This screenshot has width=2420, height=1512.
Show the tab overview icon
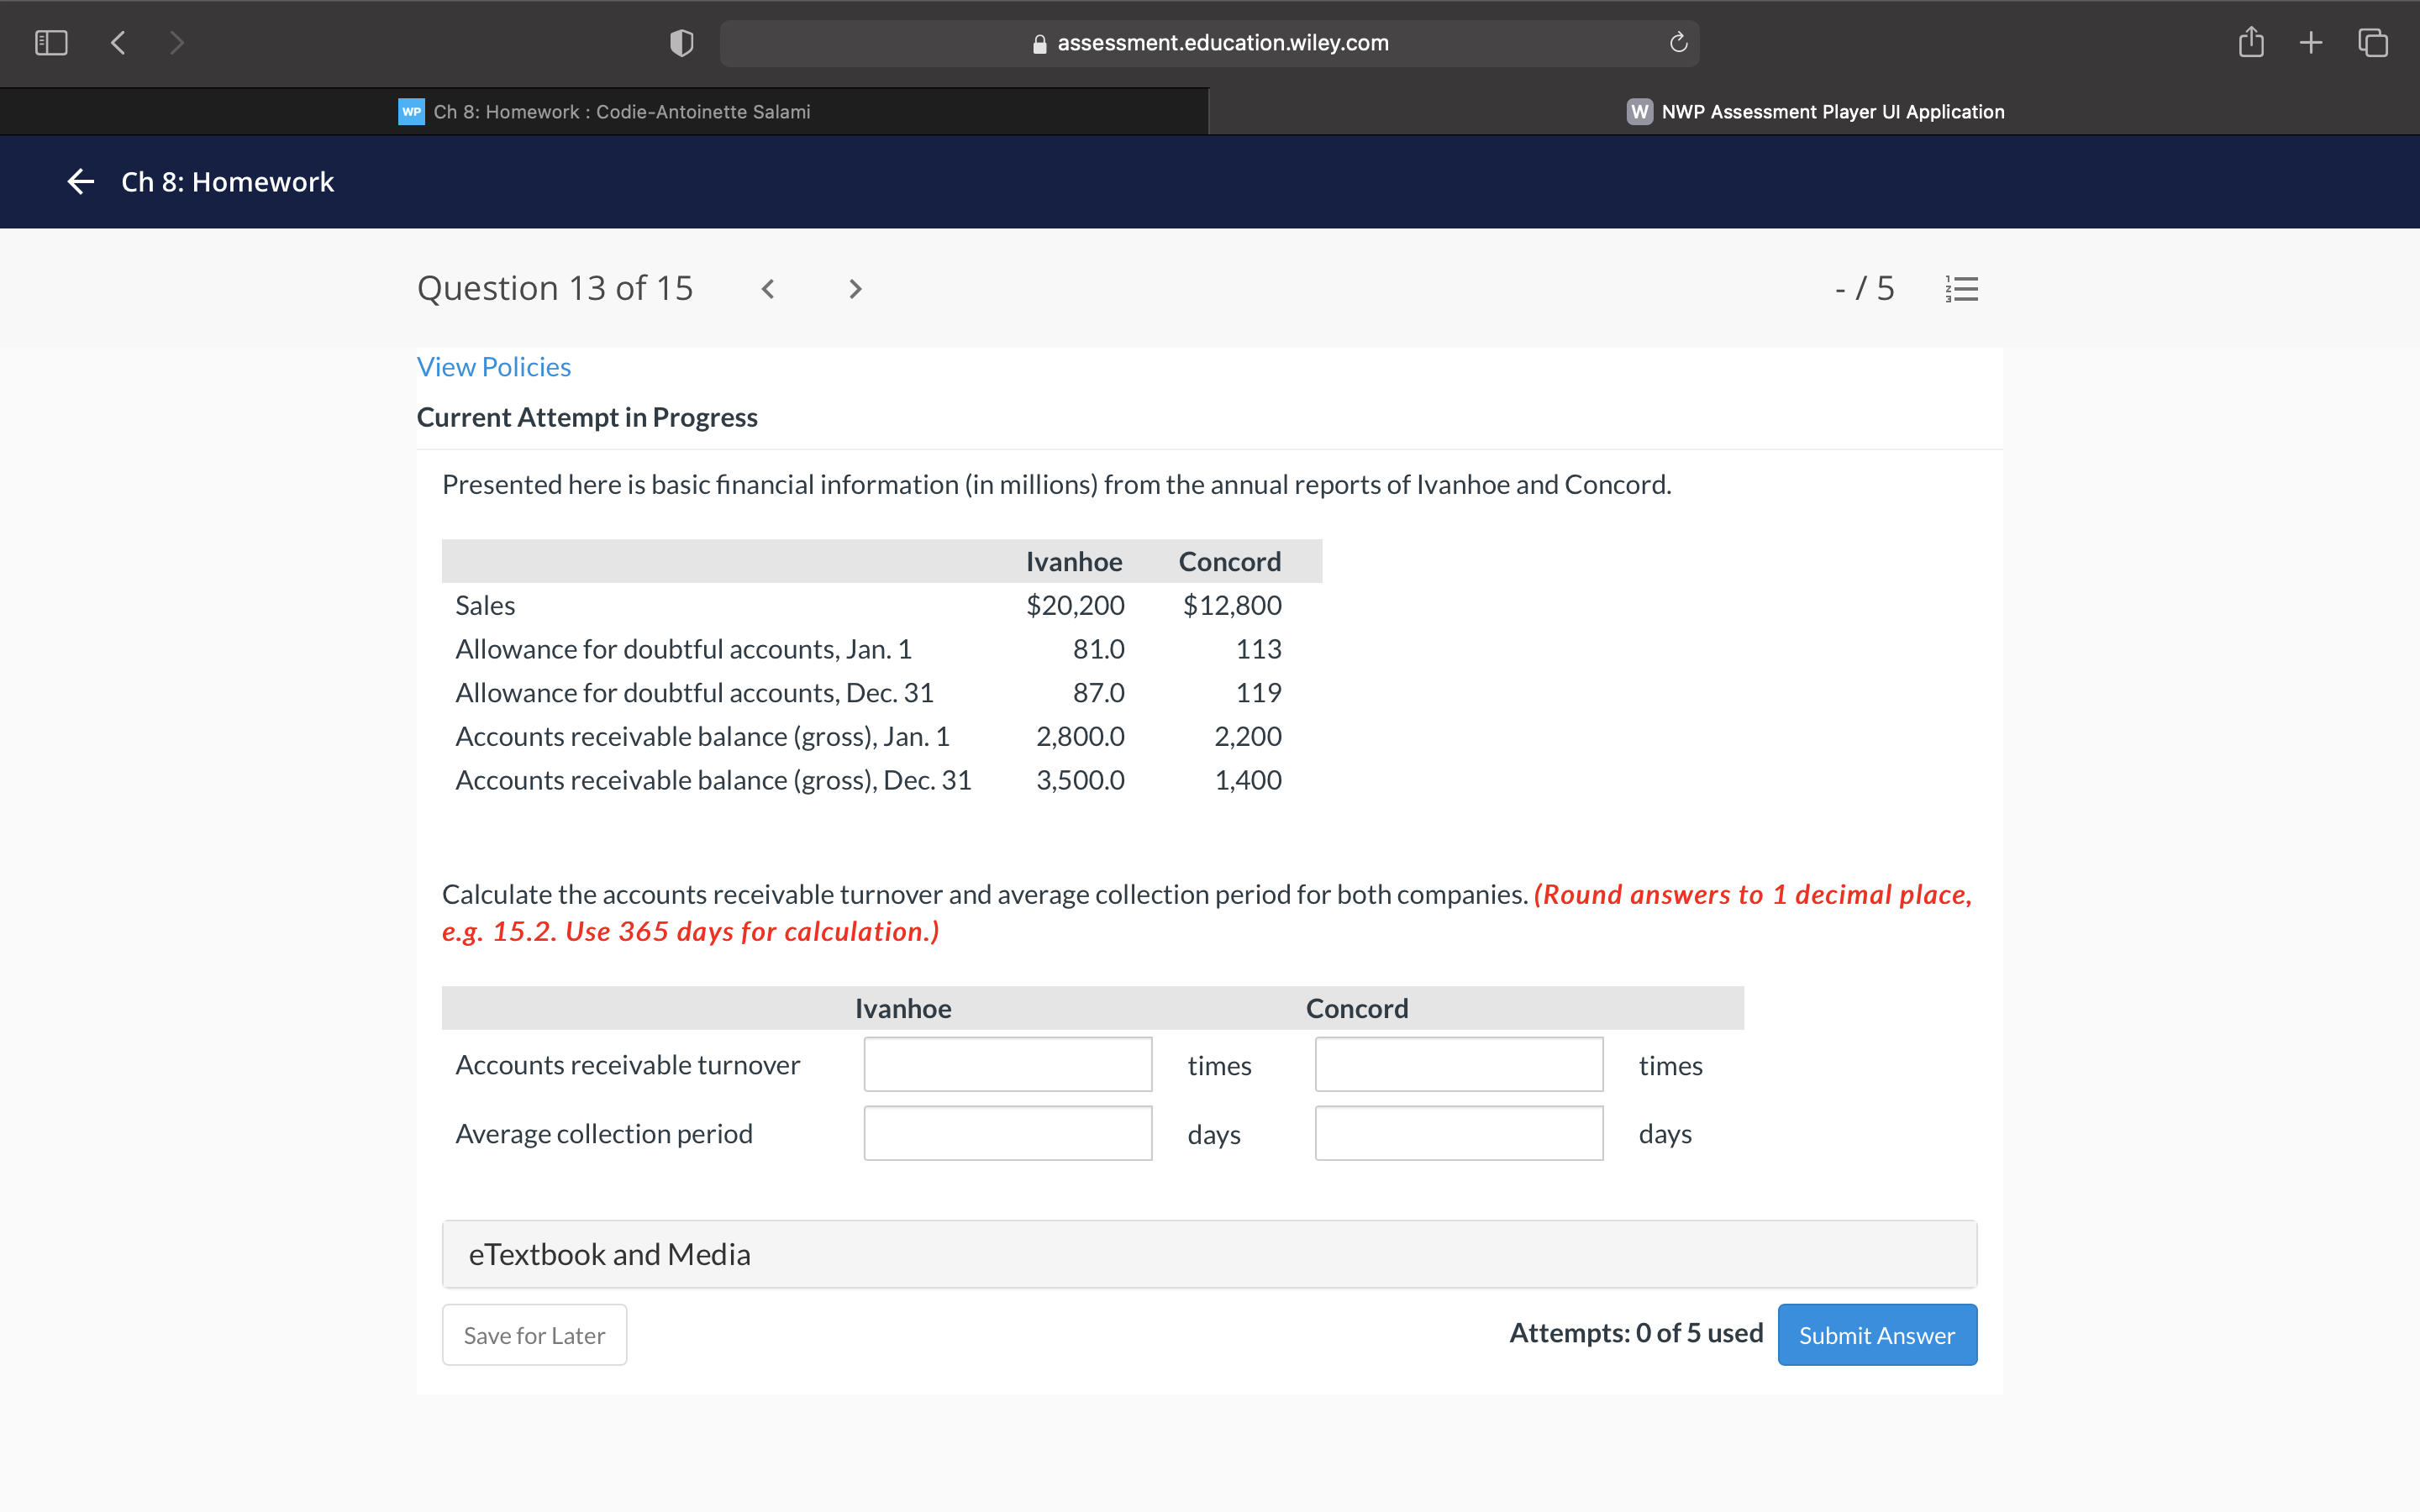[x=2372, y=42]
